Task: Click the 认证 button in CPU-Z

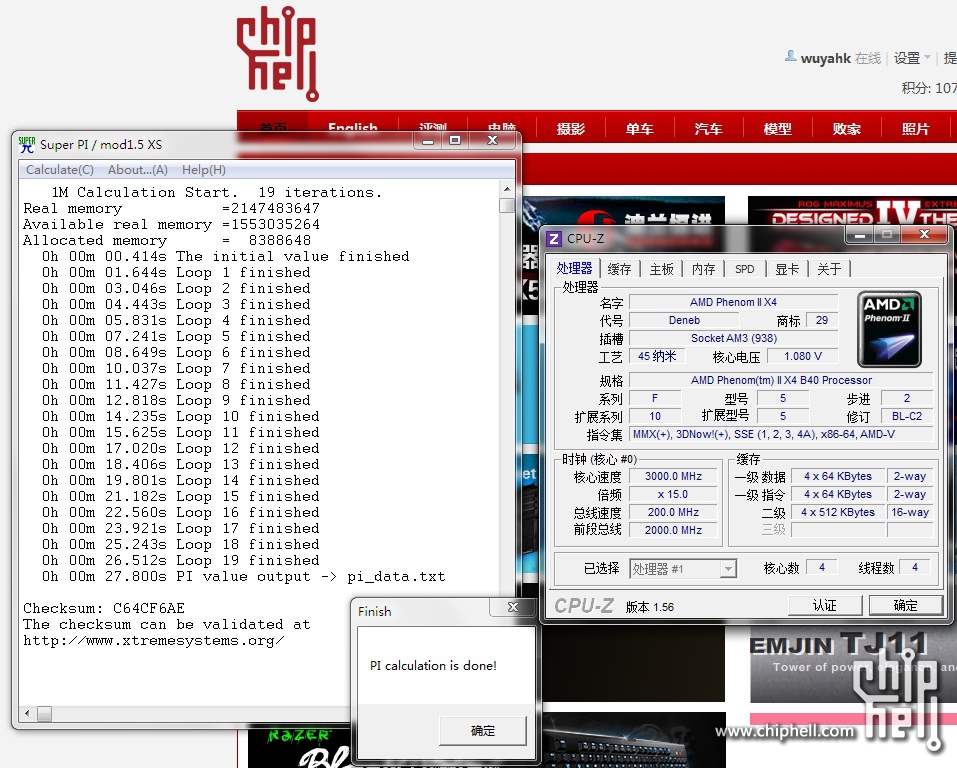Action: click(x=825, y=606)
